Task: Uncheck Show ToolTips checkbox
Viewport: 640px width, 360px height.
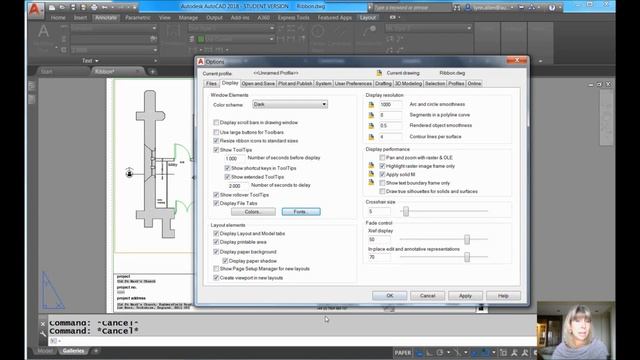Action: click(x=216, y=150)
